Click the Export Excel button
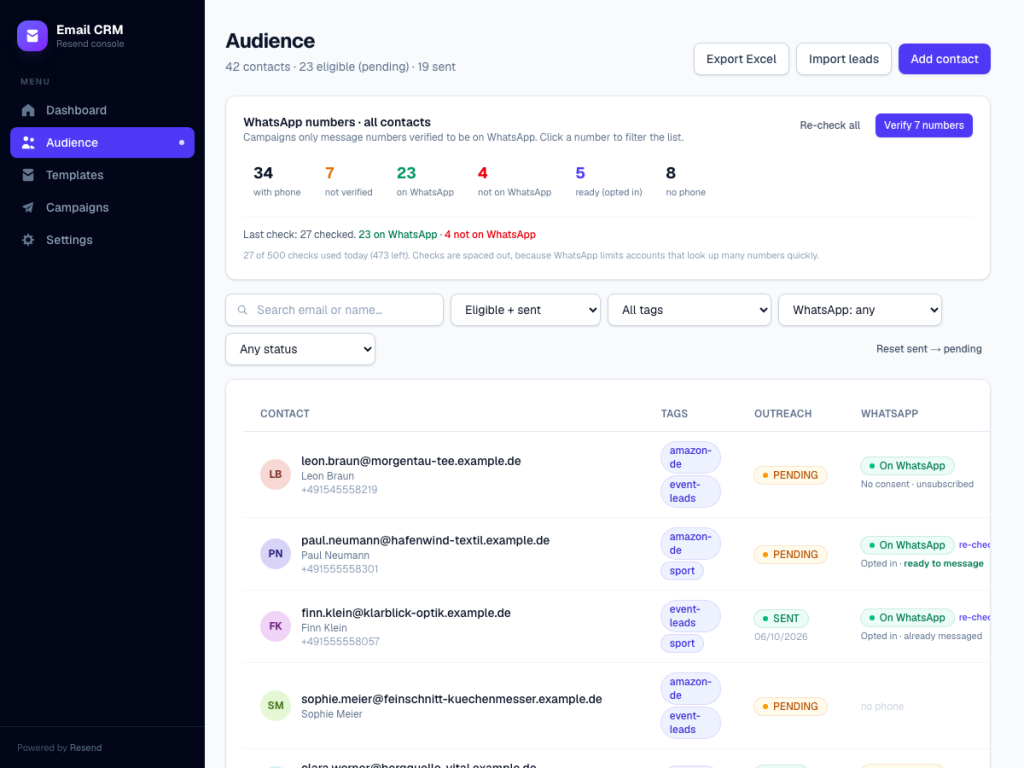Viewport: 1024px width, 768px height. pos(741,59)
